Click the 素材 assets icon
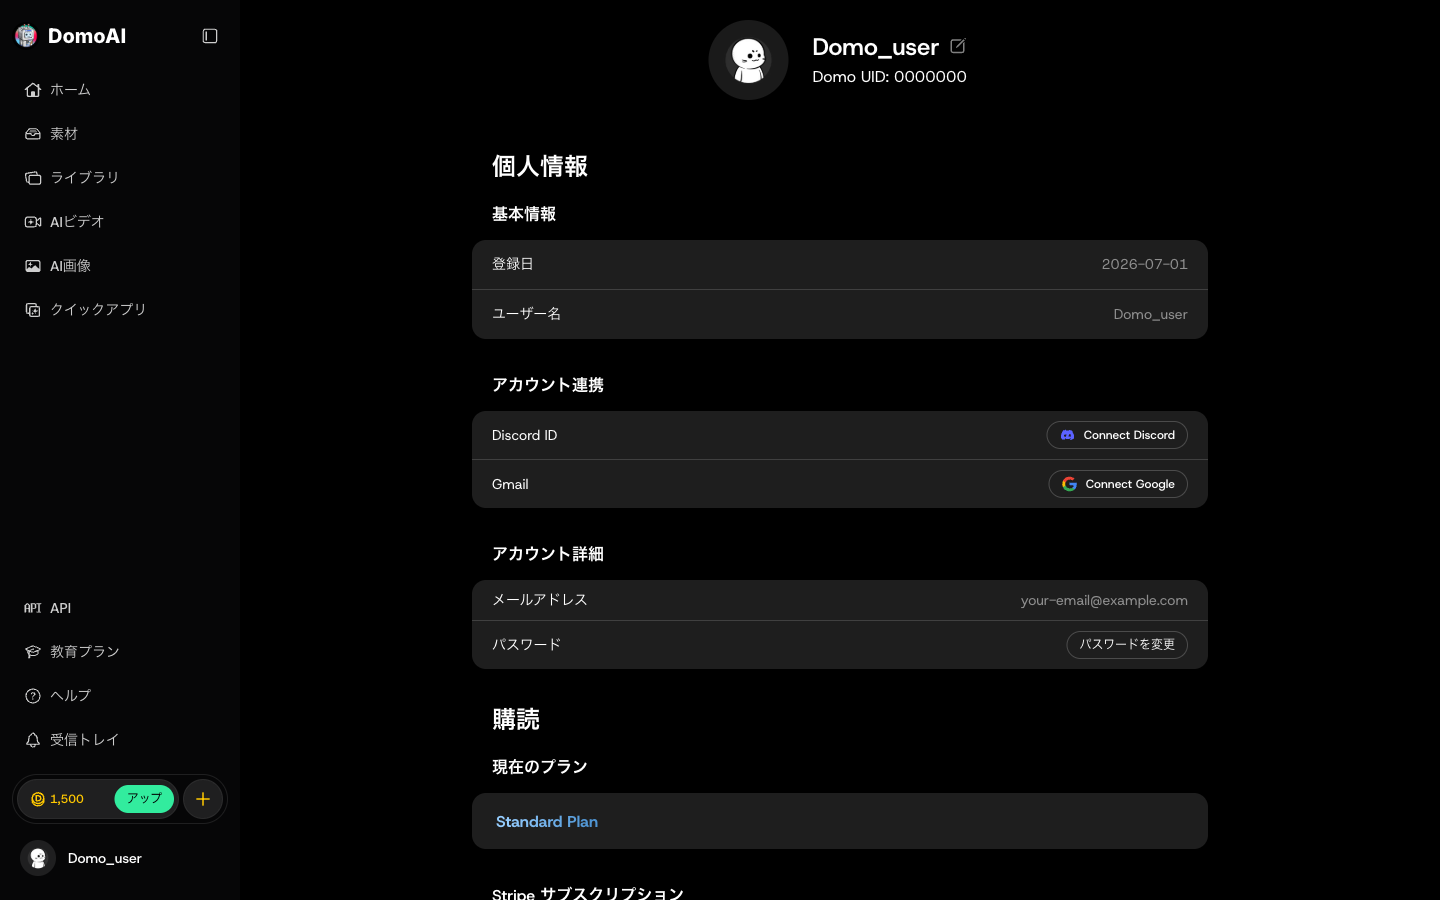 pyautogui.click(x=33, y=134)
